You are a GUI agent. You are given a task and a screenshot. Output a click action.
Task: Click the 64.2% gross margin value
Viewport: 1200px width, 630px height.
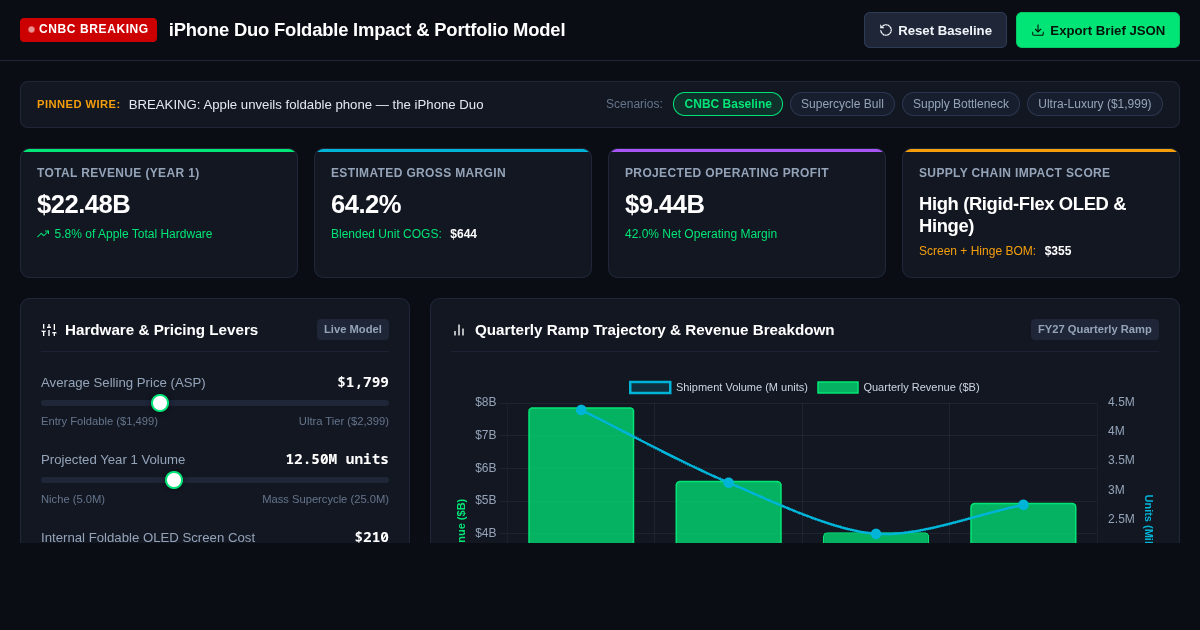[x=366, y=204]
